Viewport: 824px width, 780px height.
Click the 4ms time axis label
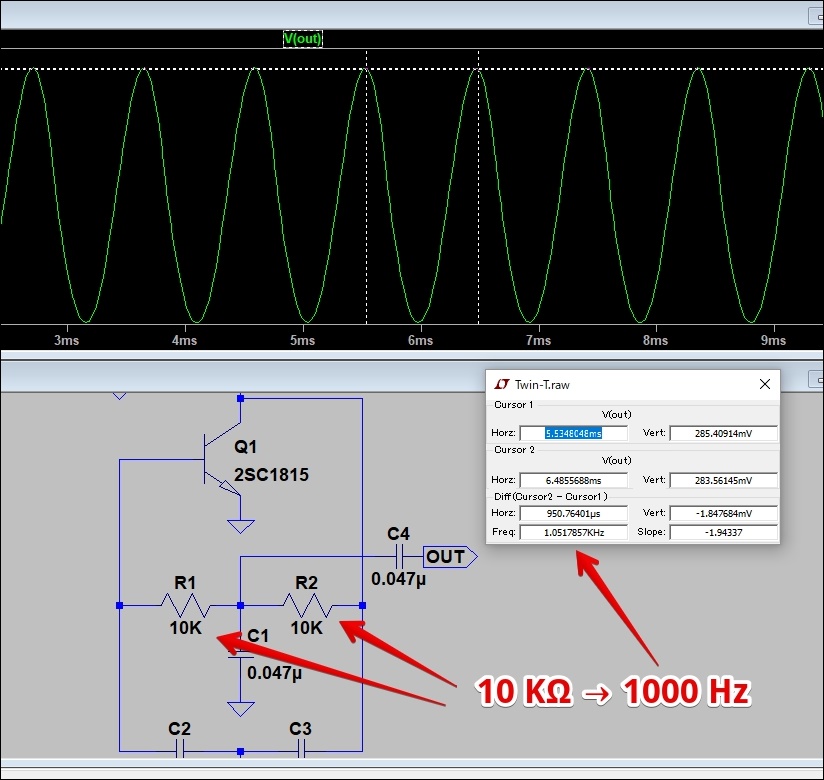184,341
